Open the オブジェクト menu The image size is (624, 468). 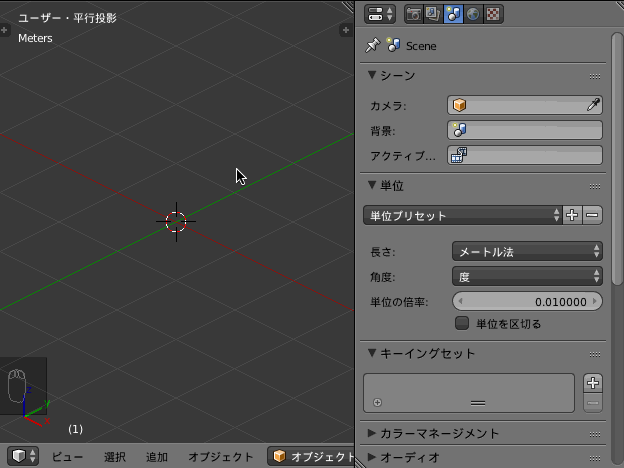[x=220, y=456]
